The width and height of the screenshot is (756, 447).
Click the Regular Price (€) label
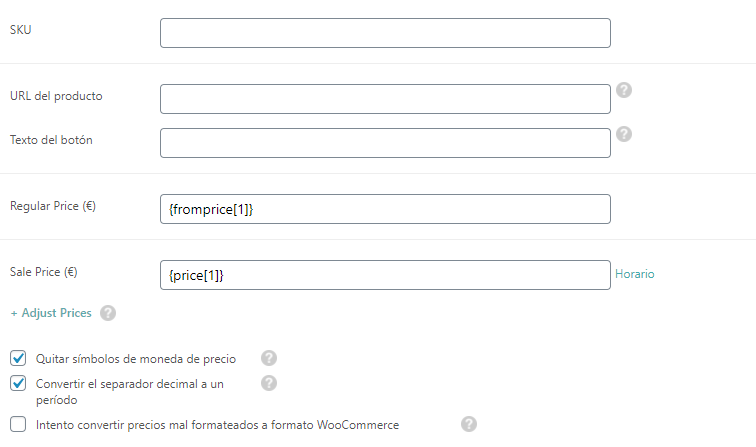coord(53,206)
